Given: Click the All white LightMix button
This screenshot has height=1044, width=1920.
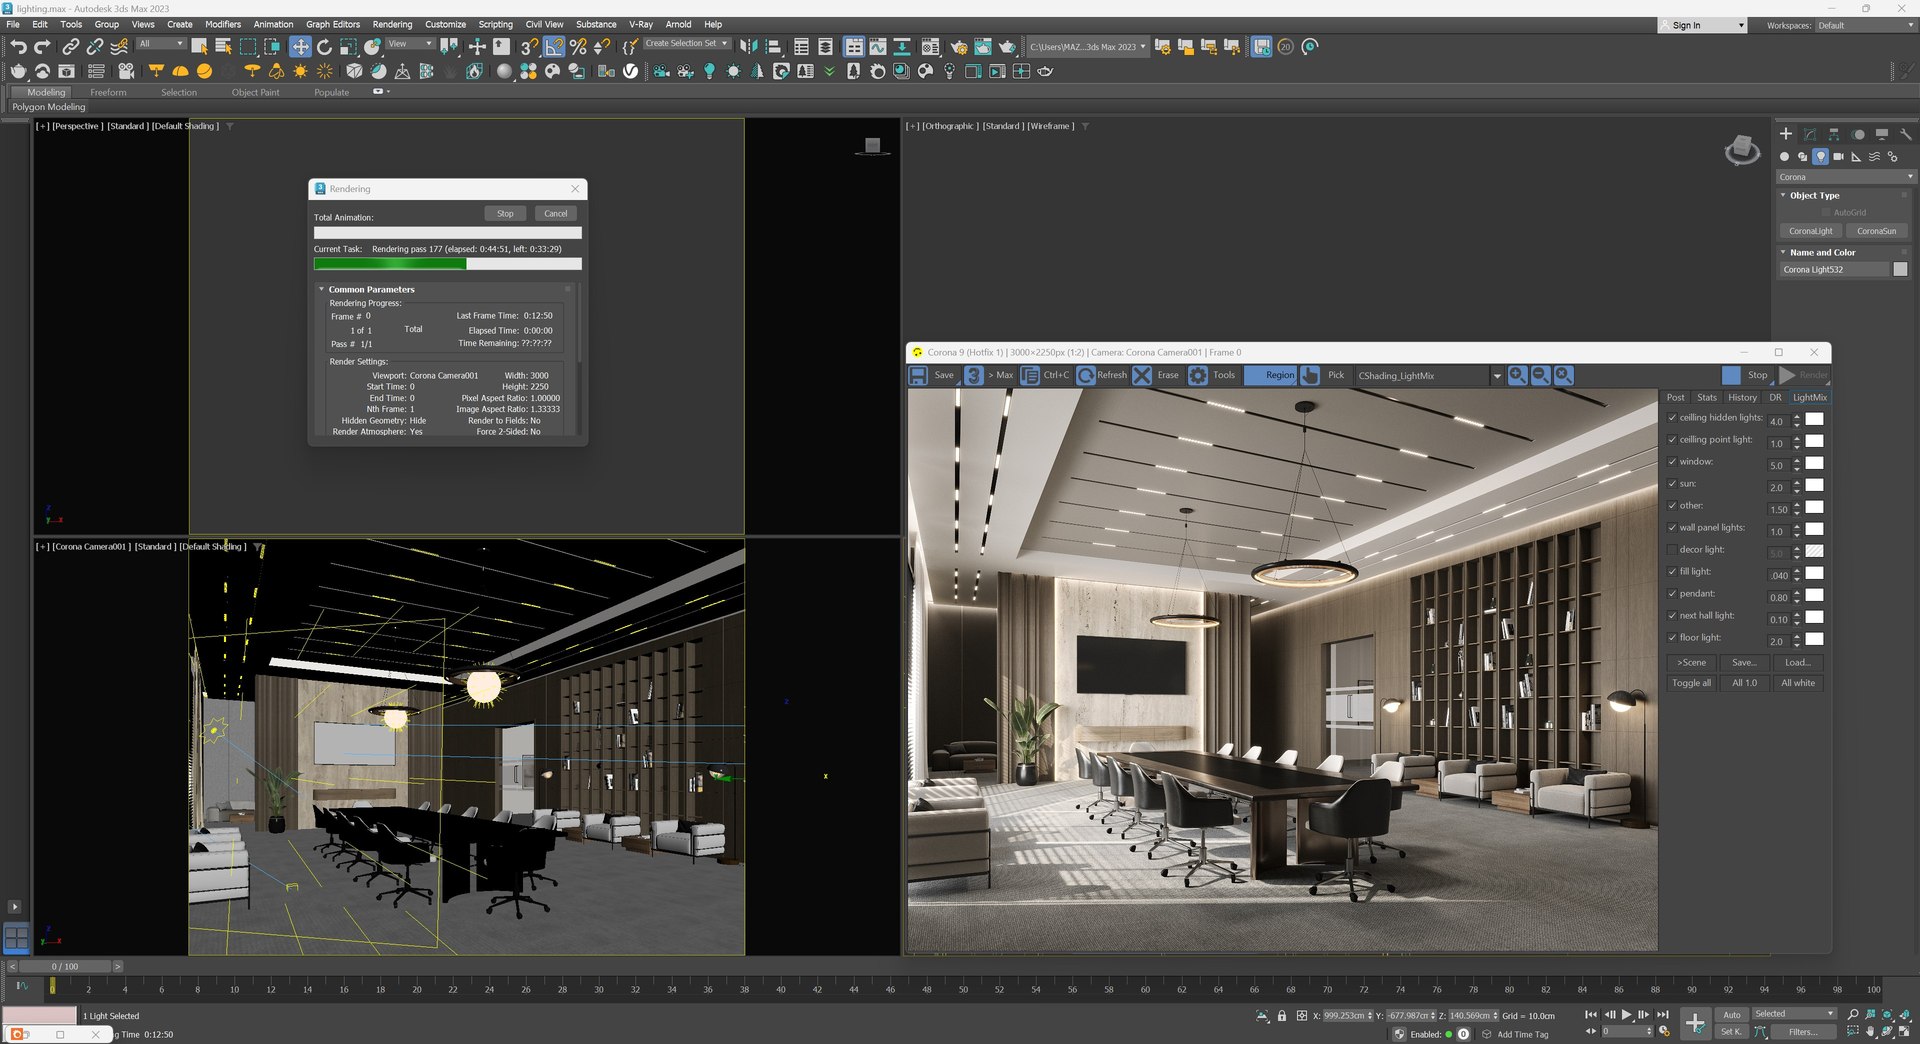Looking at the screenshot, I should [x=1797, y=683].
